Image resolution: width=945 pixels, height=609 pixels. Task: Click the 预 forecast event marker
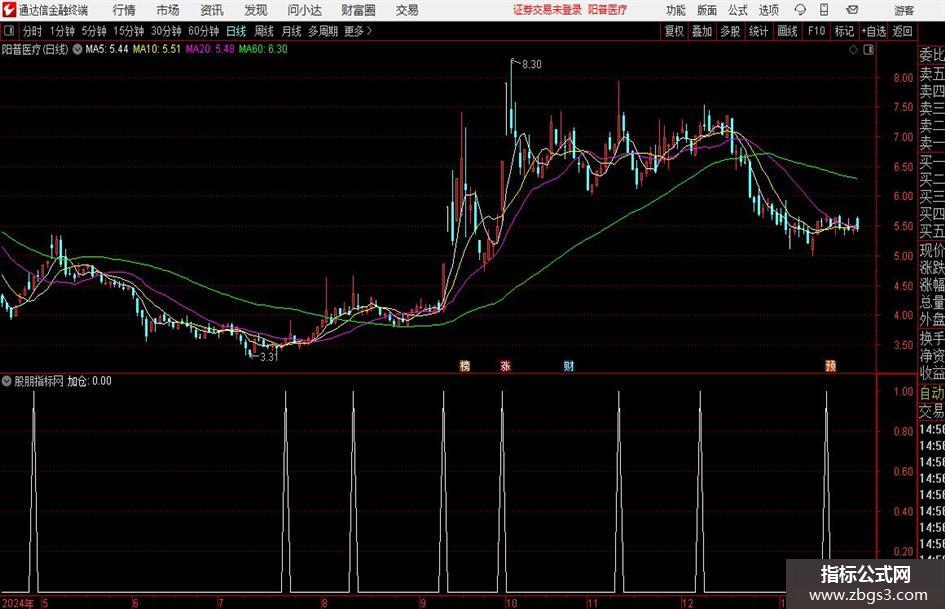click(x=830, y=365)
